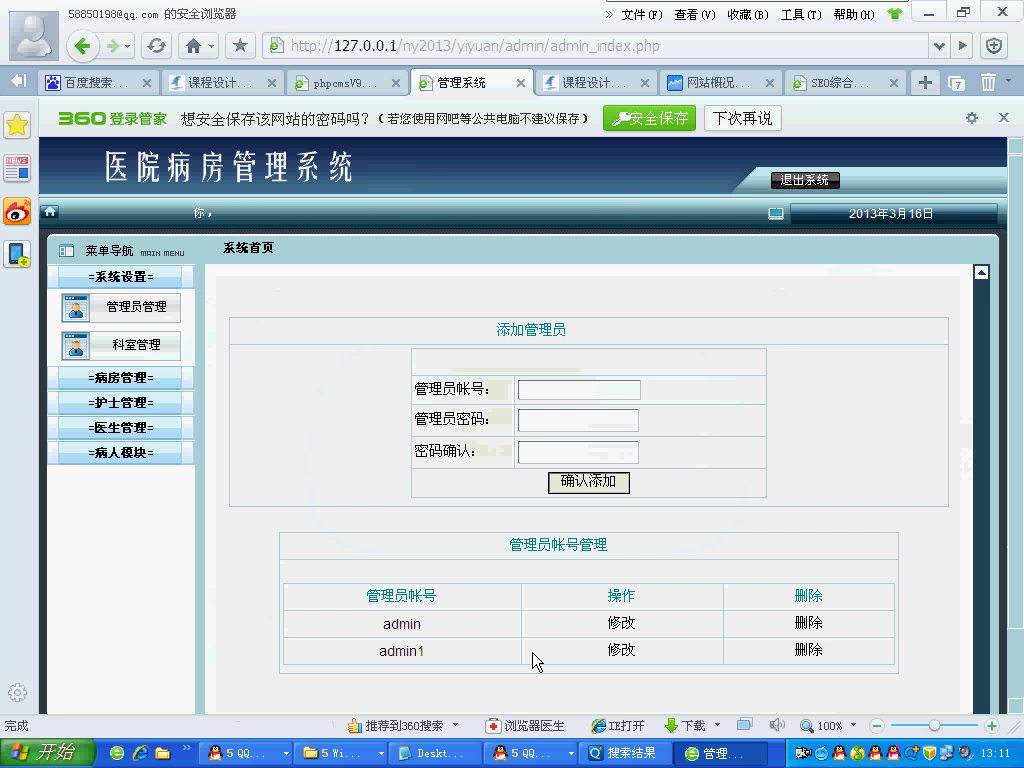Viewport: 1024px width, 768px height.
Task: Expand the =病房管理= menu section
Action: (x=121, y=377)
